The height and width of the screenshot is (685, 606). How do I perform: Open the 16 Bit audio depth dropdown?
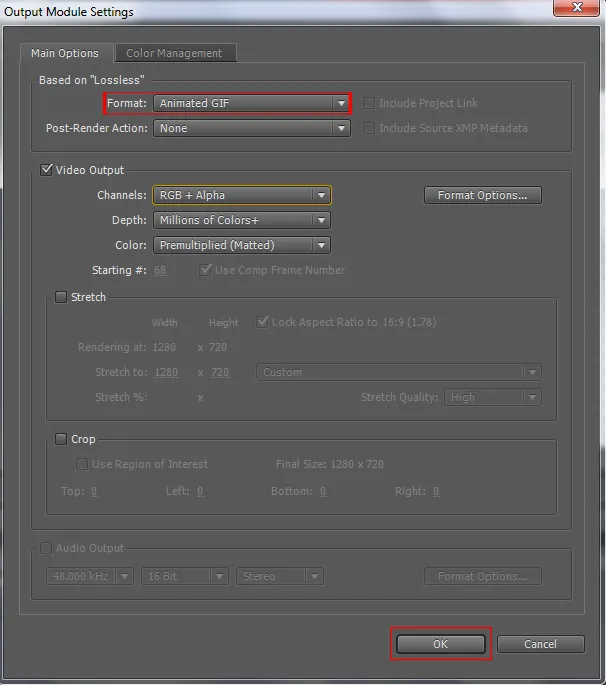pos(185,576)
